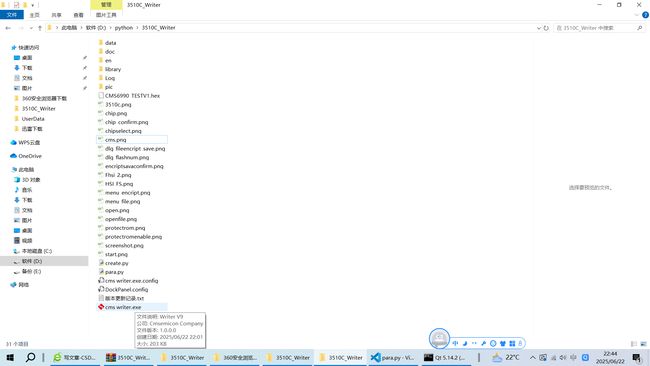Expand address bar history dropdown
This screenshot has height=366, width=650.
point(538,28)
